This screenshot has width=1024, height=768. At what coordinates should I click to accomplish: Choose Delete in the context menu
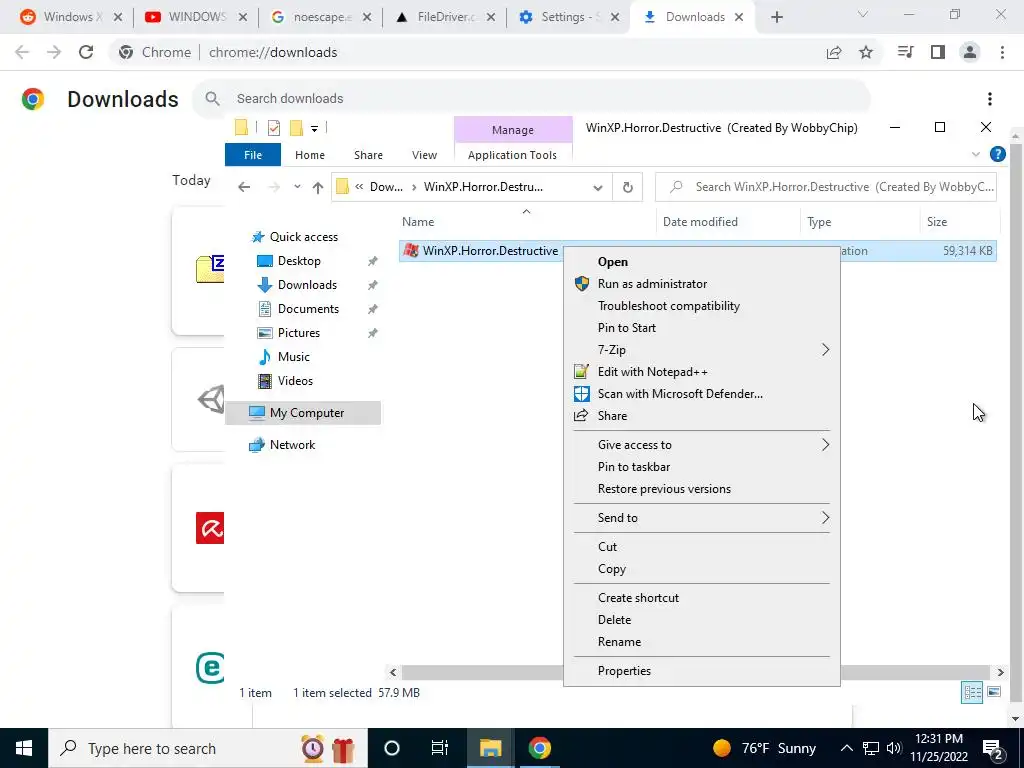(614, 620)
